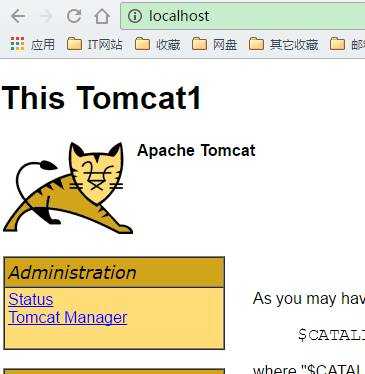Image resolution: width=365 pixels, height=374 pixels.
Task: Open the Tomcat Manager link
Action: (x=68, y=317)
